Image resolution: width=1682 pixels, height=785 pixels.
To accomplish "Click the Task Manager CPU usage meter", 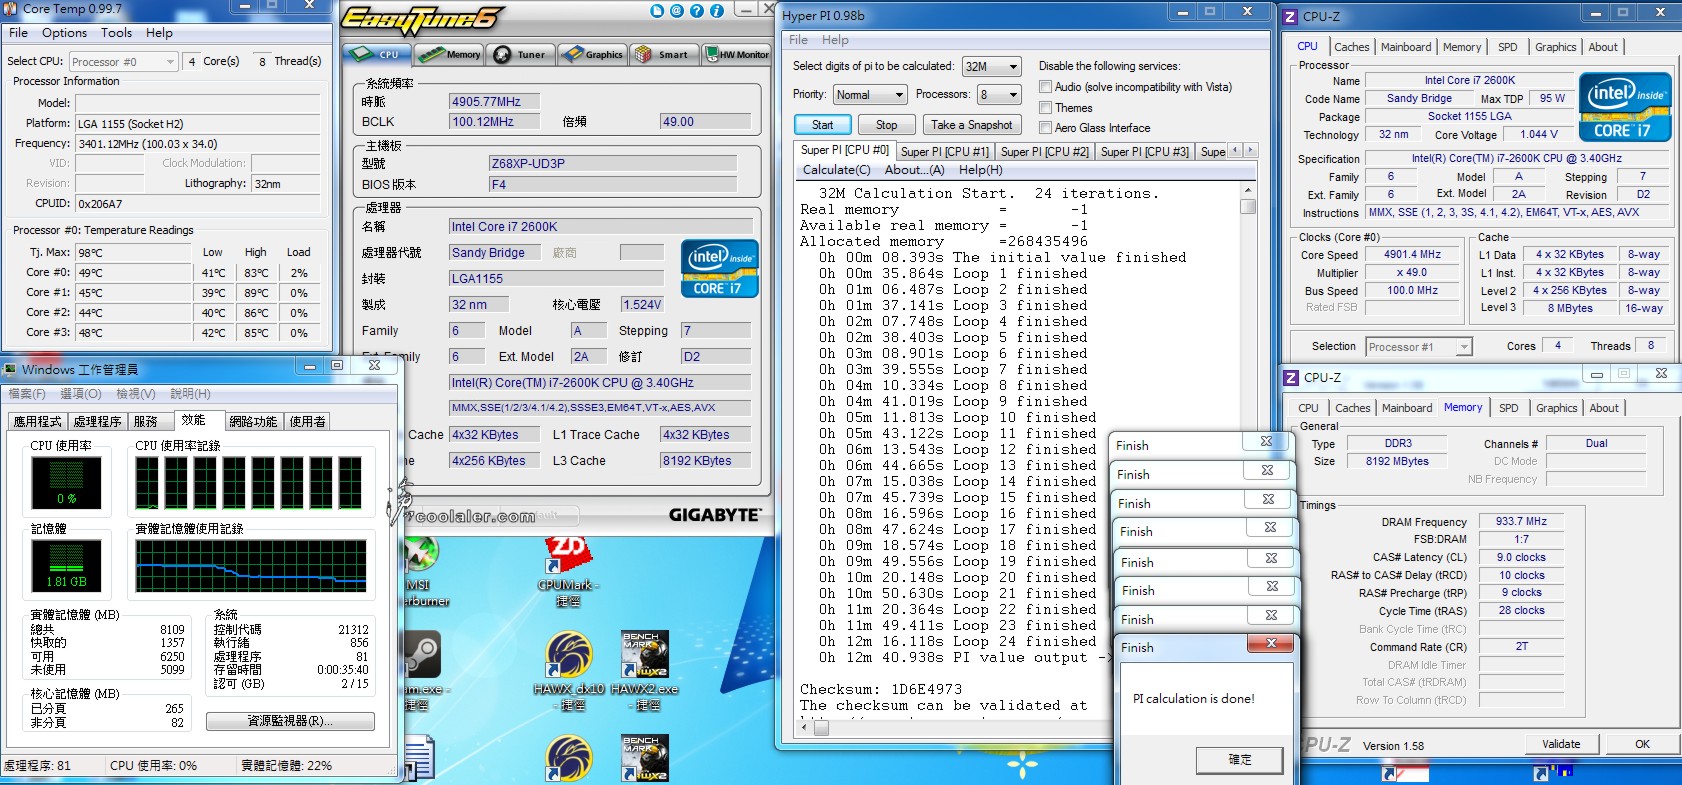I will click(66, 484).
